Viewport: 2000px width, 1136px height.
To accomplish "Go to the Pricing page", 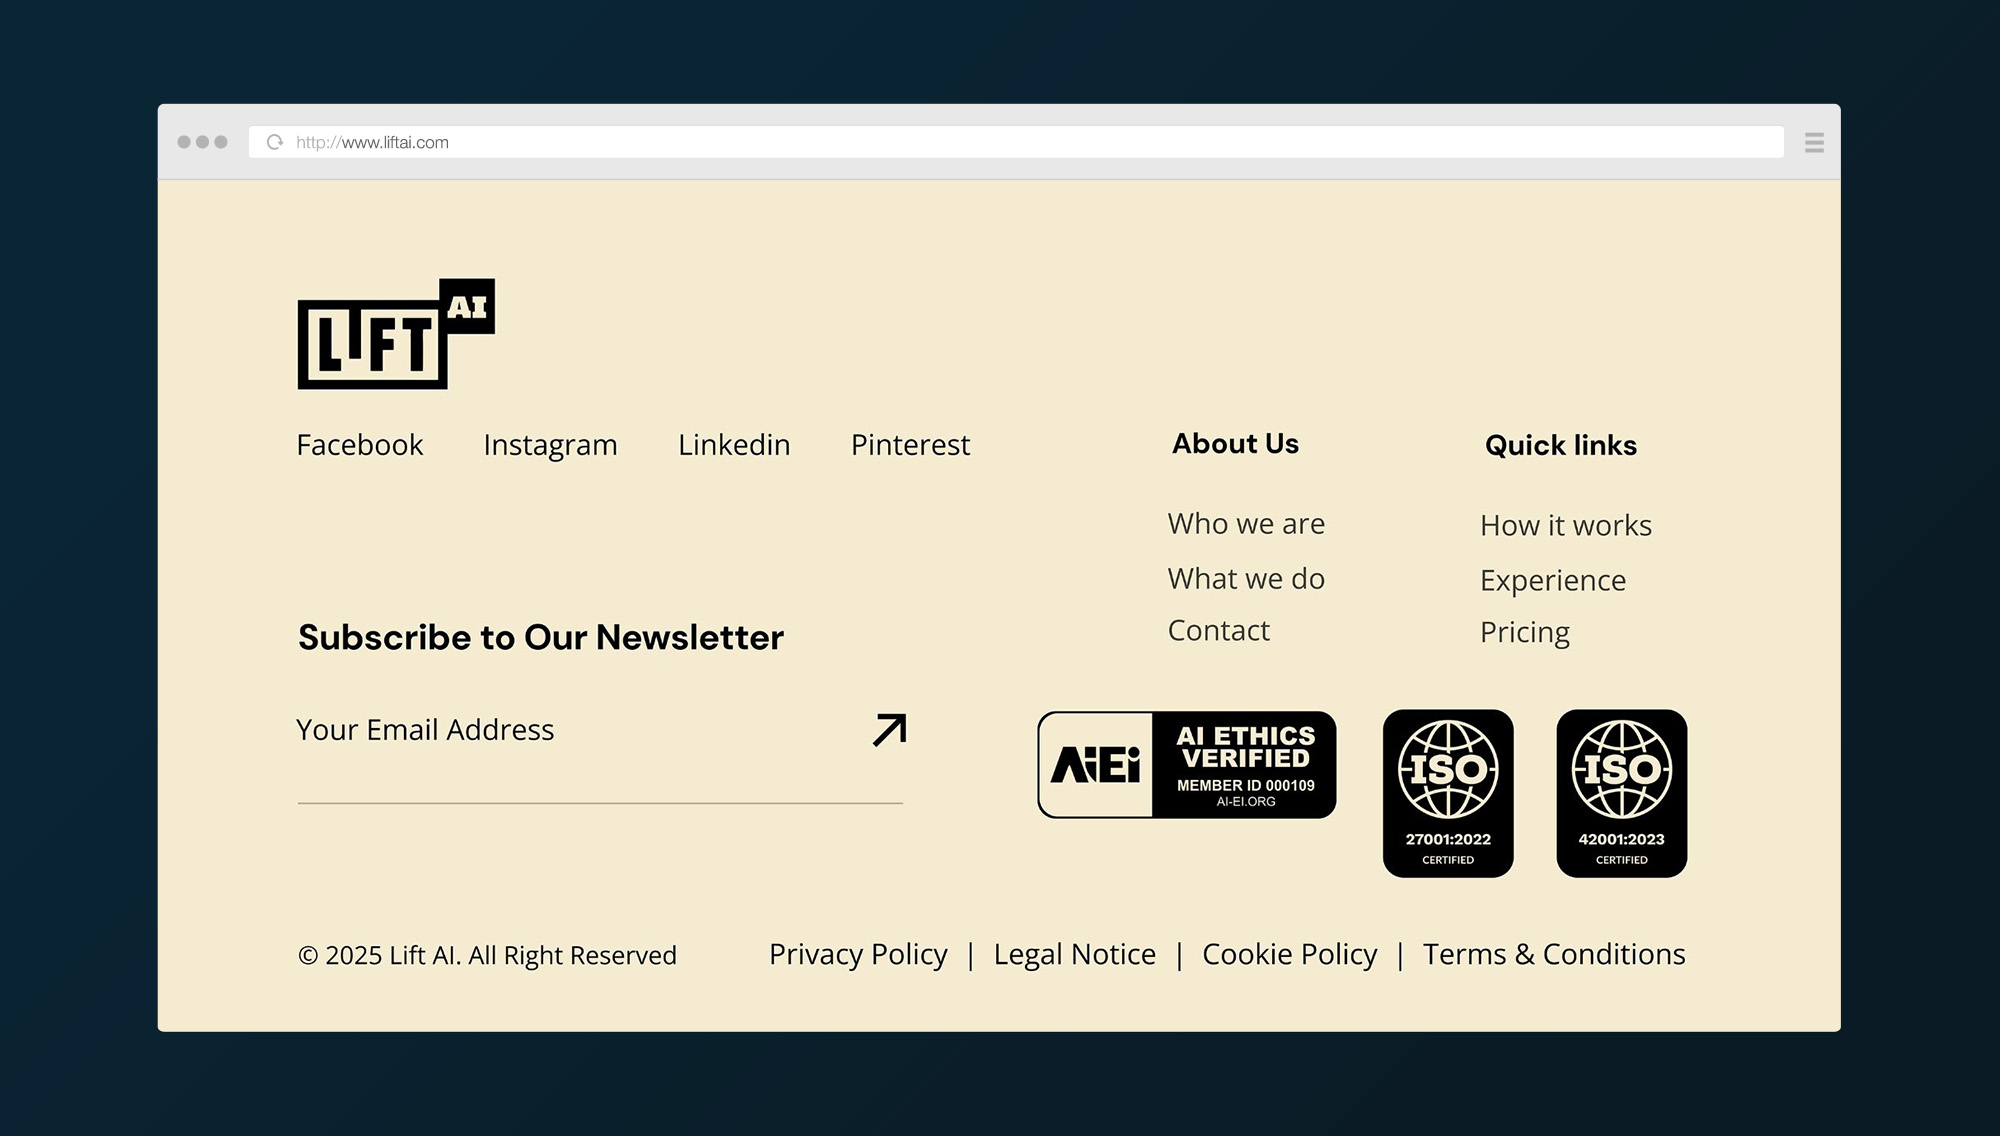I will pos(1524,633).
